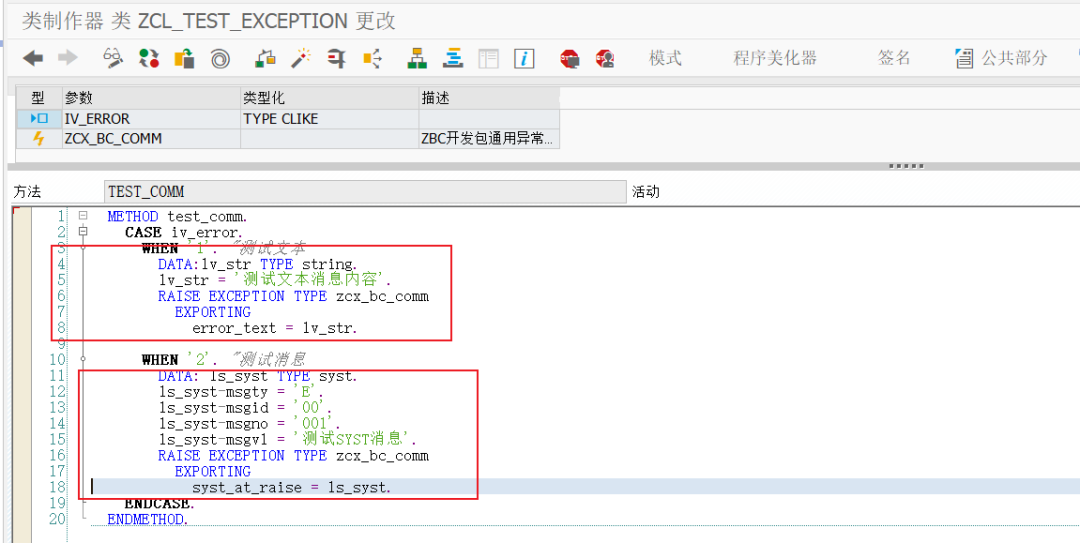Image resolution: width=1080 pixels, height=543 pixels.
Task: Show the navigation window icon
Action: click(x=452, y=58)
